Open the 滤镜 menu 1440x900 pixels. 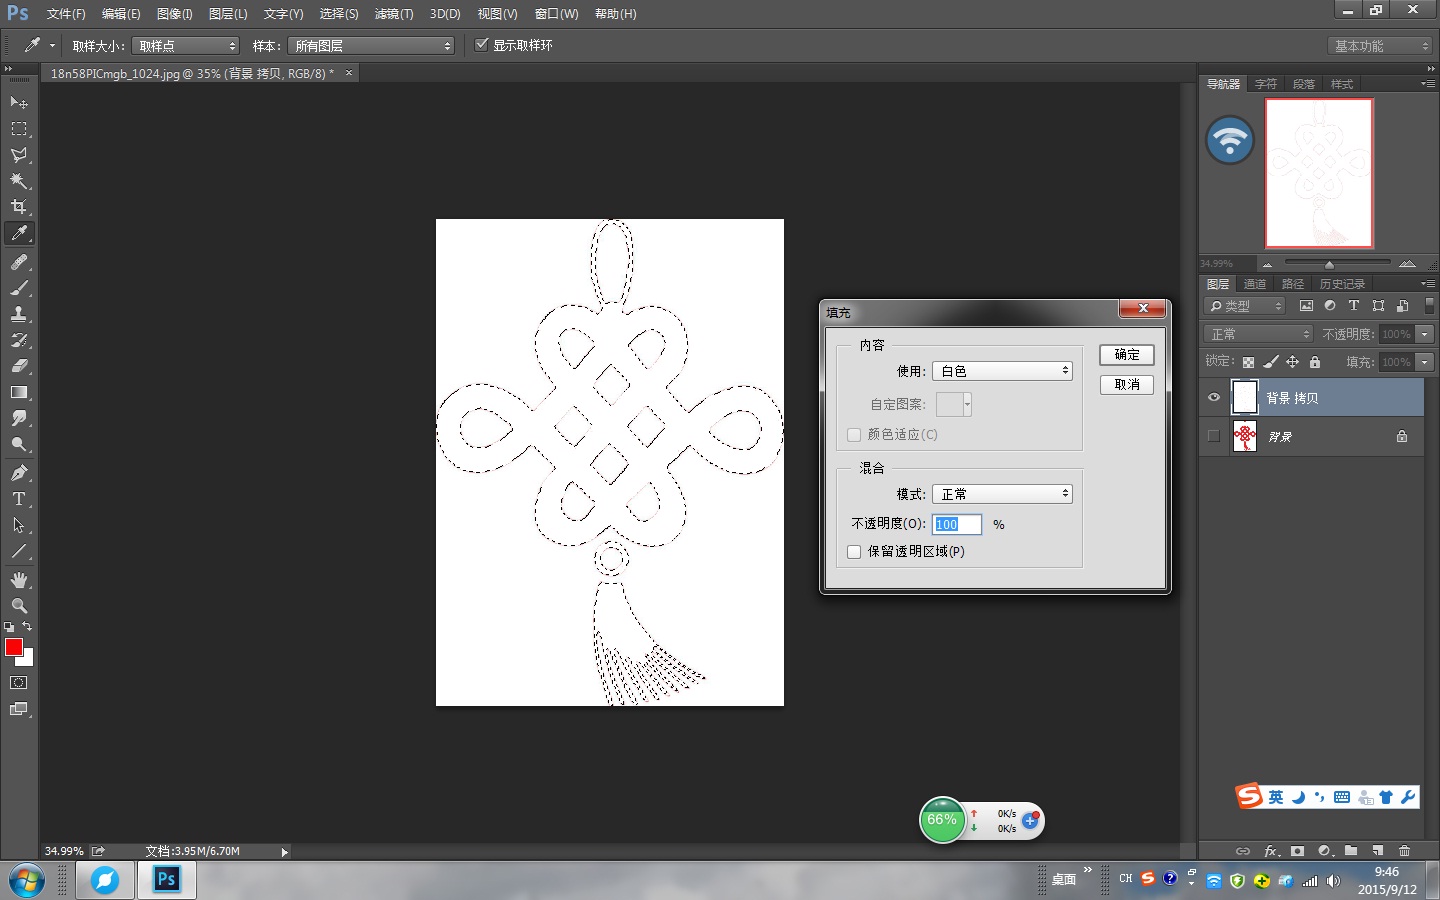click(394, 14)
